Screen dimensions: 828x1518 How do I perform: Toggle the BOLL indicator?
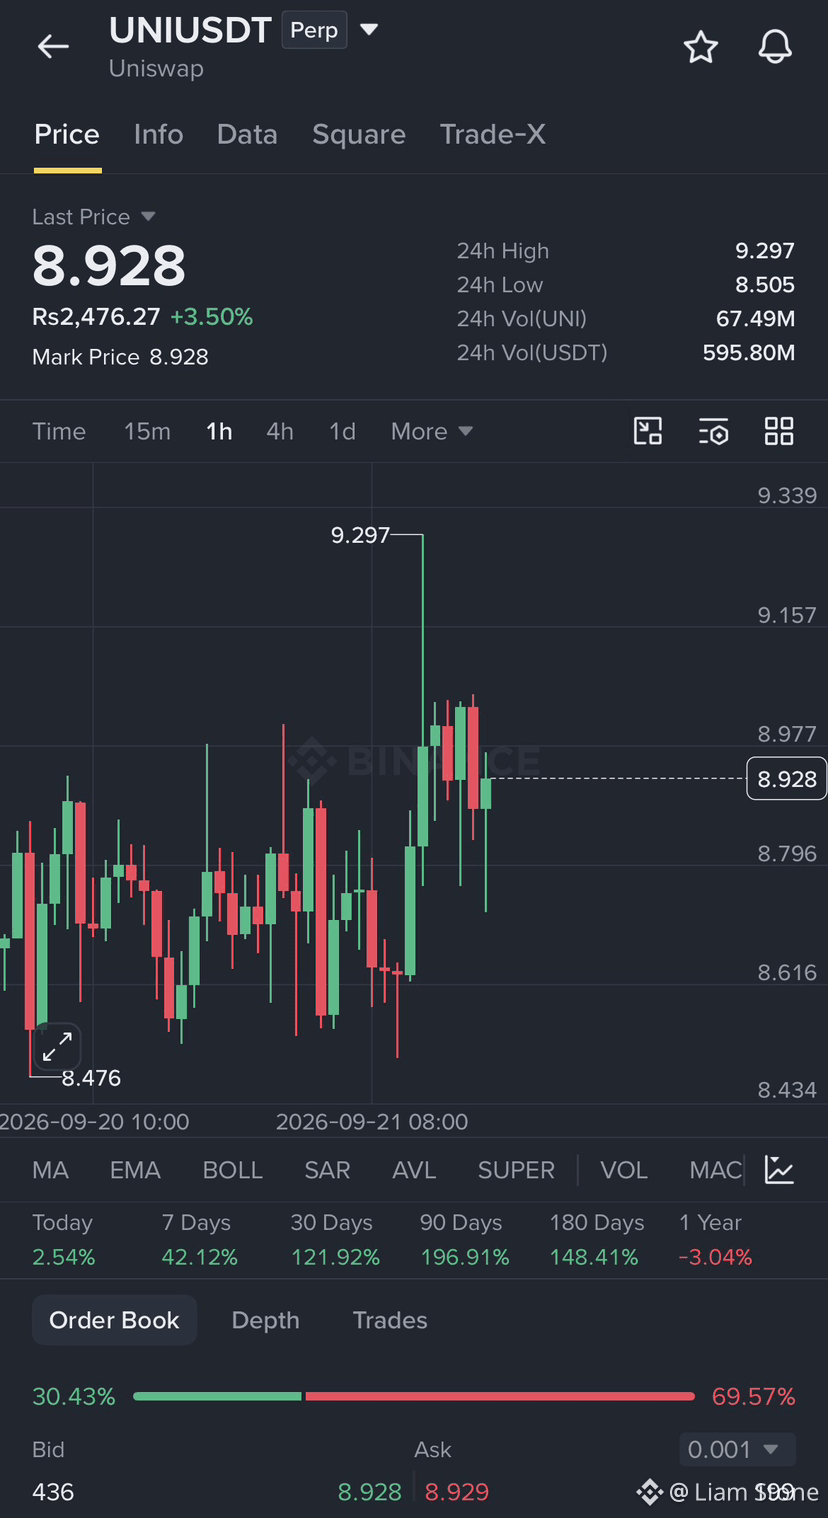point(232,1170)
